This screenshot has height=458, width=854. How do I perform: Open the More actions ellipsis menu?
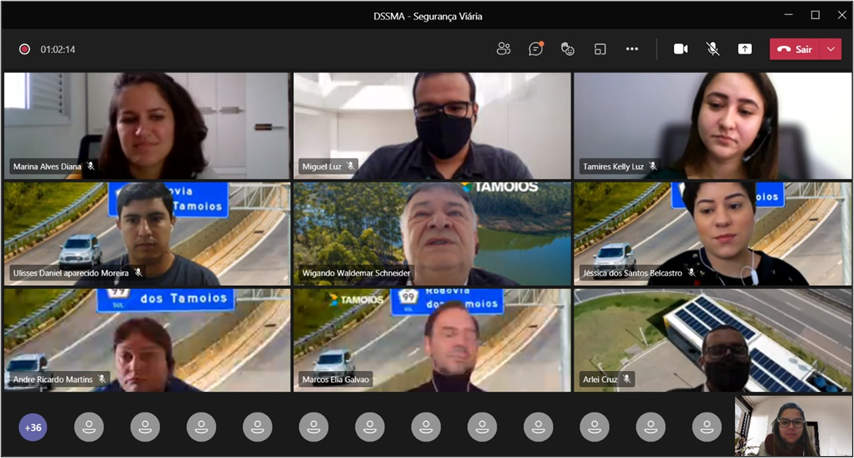click(632, 49)
